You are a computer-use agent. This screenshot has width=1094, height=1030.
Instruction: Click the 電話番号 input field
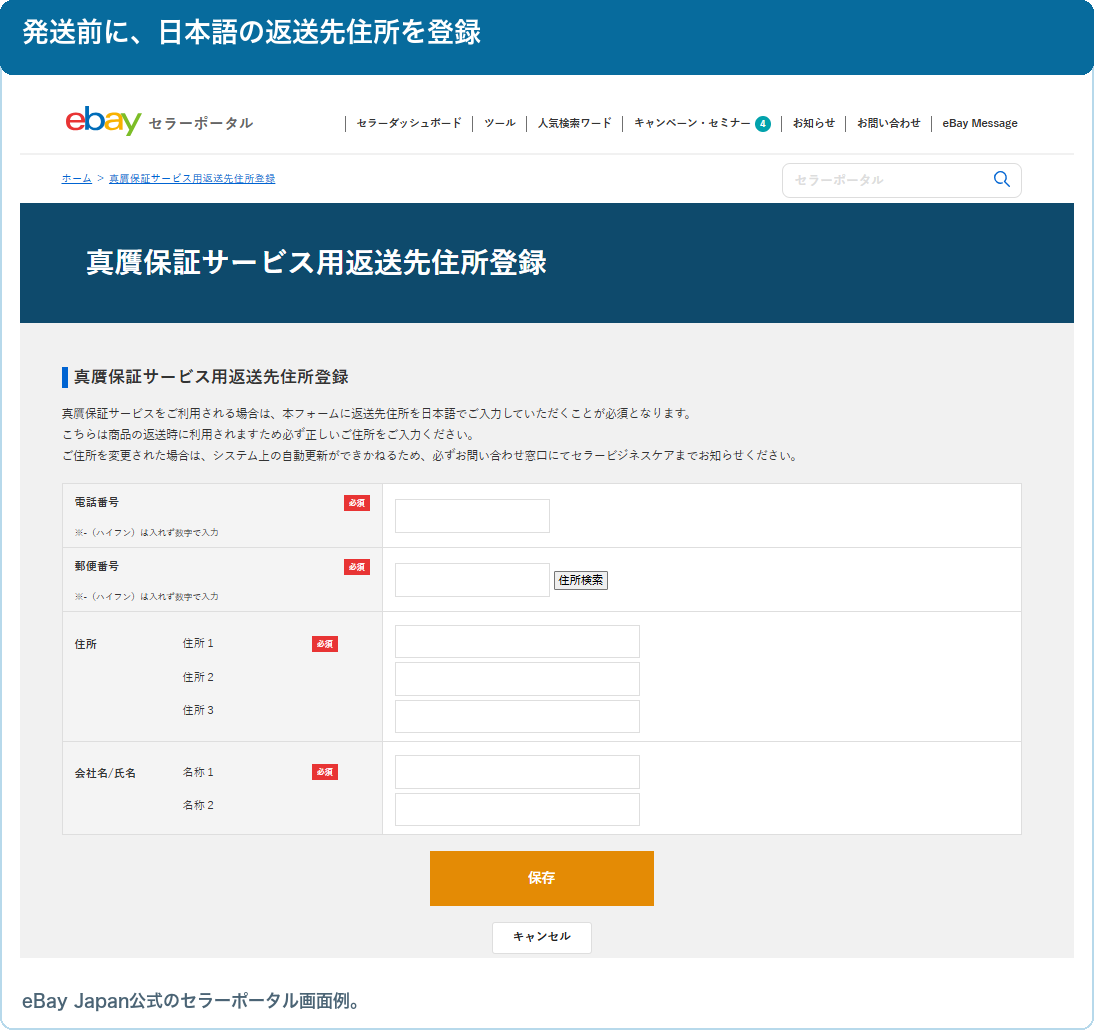click(472, 516)
